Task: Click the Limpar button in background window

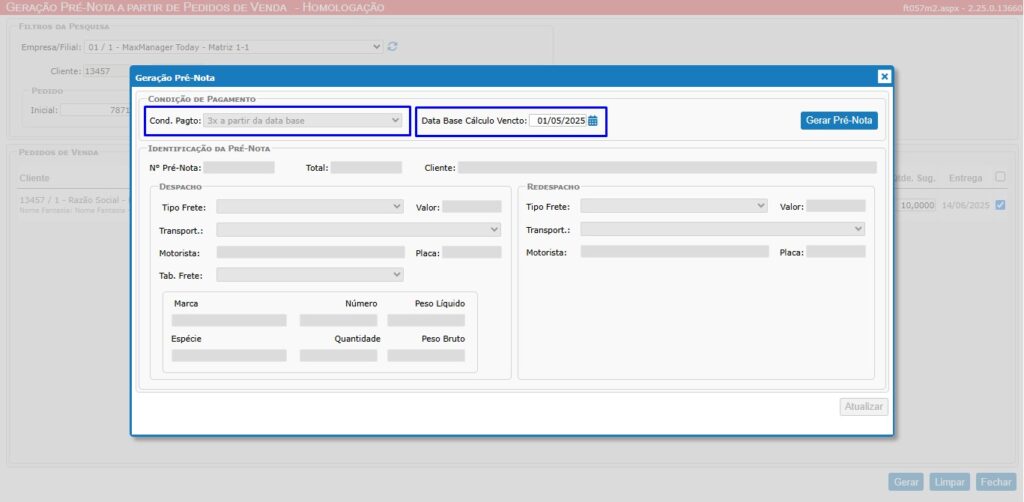Action: point(950,482)
